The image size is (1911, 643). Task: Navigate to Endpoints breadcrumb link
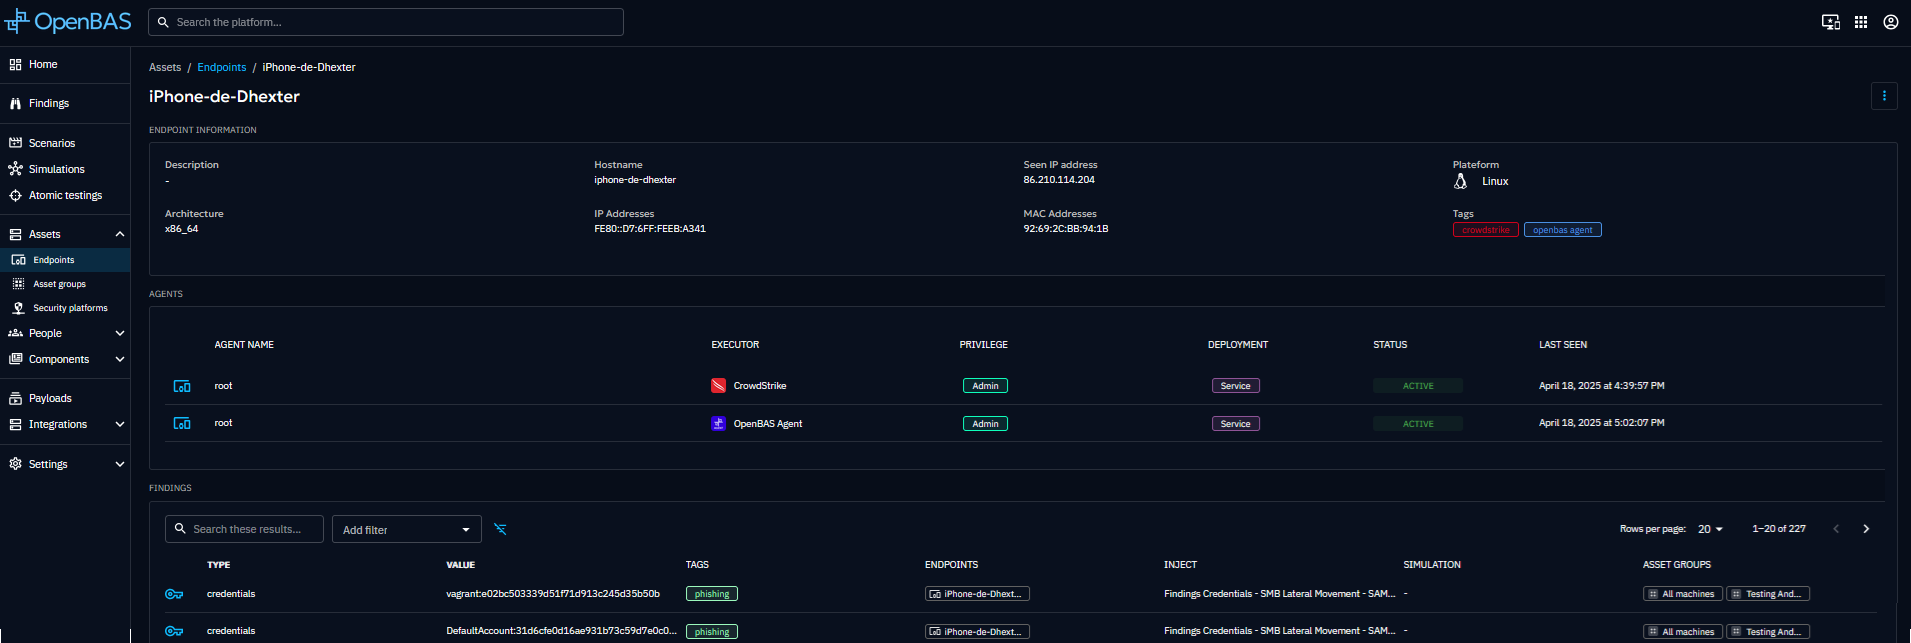pos(221,67)
